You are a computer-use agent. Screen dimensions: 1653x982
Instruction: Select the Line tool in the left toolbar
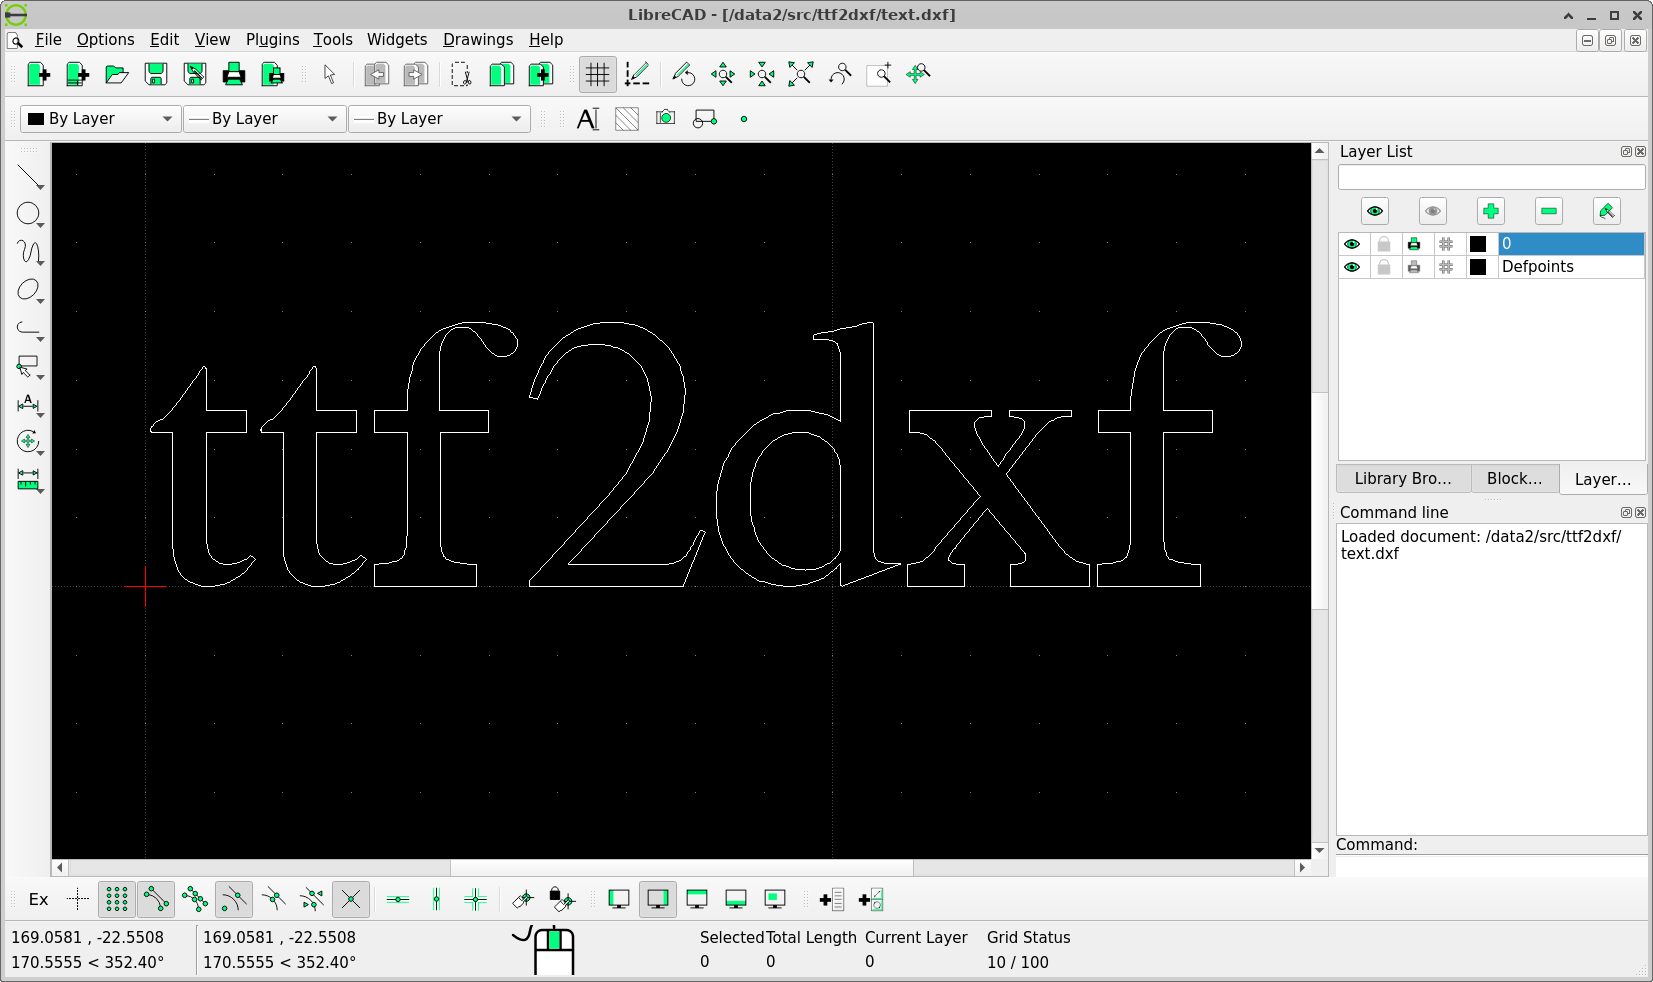(29, 176)
